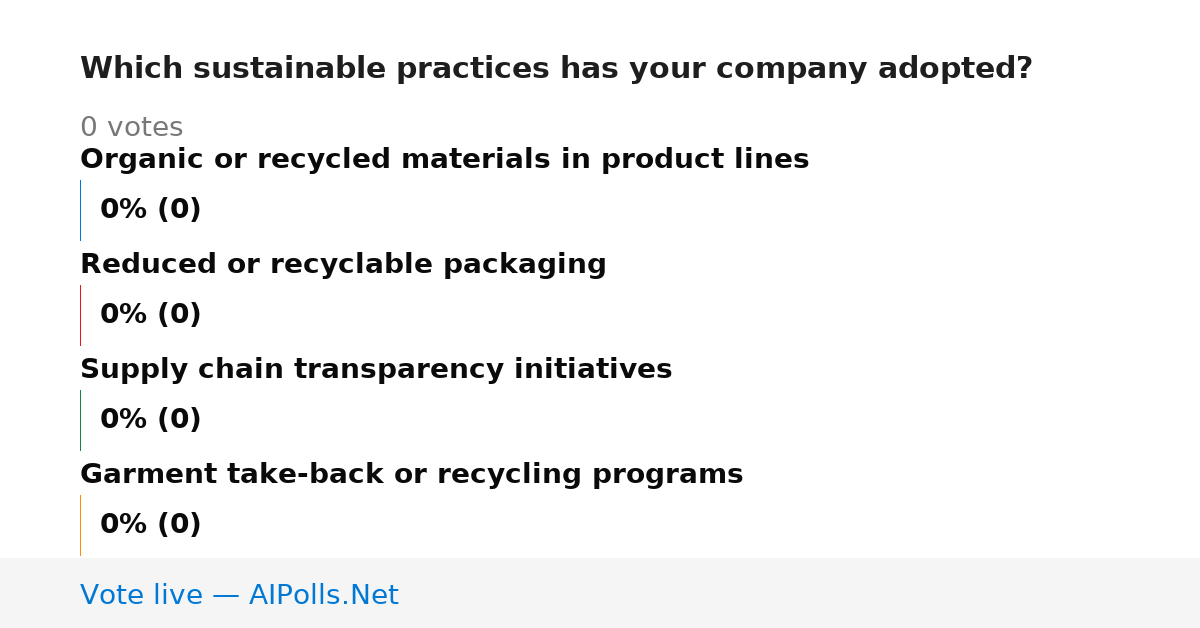Viewport: 1200px width, 628px height.
Task: Click the word AIPolls.Net in footer
Action: (323, 595)
